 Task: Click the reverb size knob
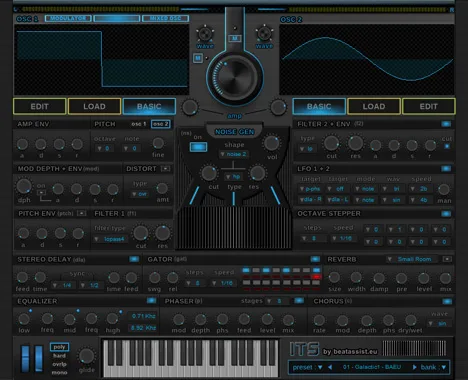334,277
